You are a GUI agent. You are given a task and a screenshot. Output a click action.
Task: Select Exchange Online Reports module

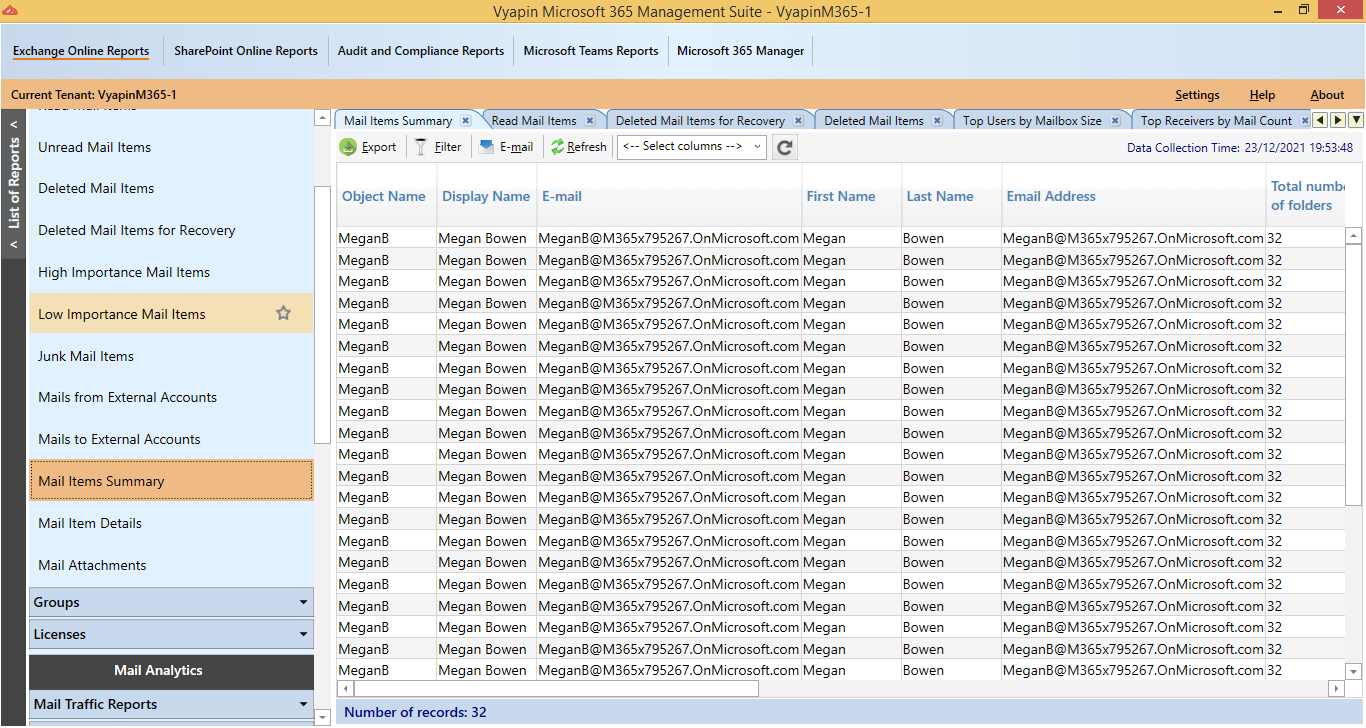81,51
